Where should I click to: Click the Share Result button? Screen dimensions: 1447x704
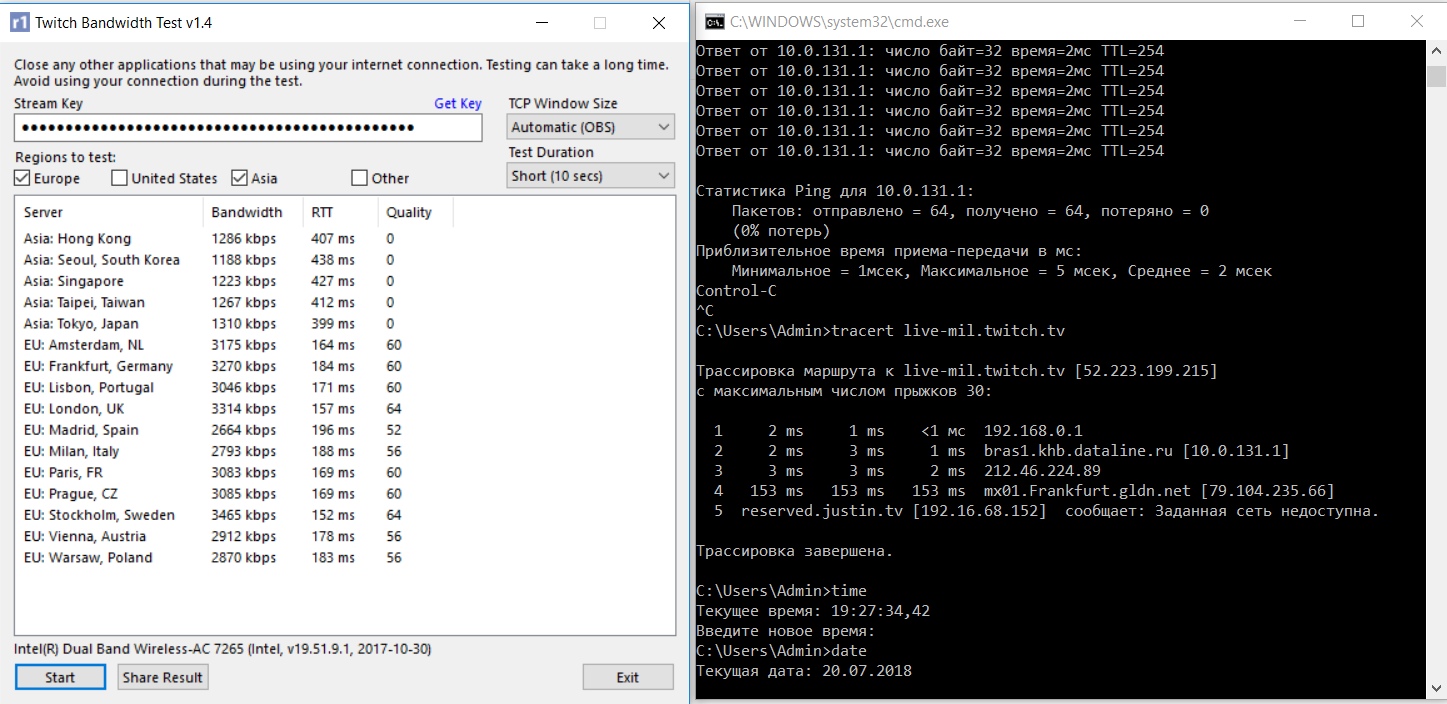(162, 677)
